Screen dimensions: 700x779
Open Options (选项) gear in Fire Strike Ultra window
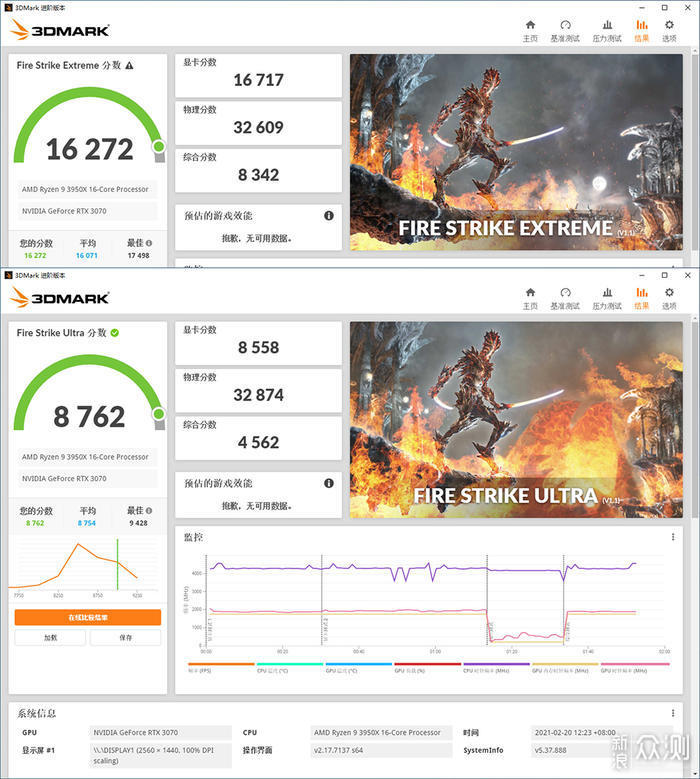tap(669, 298)
